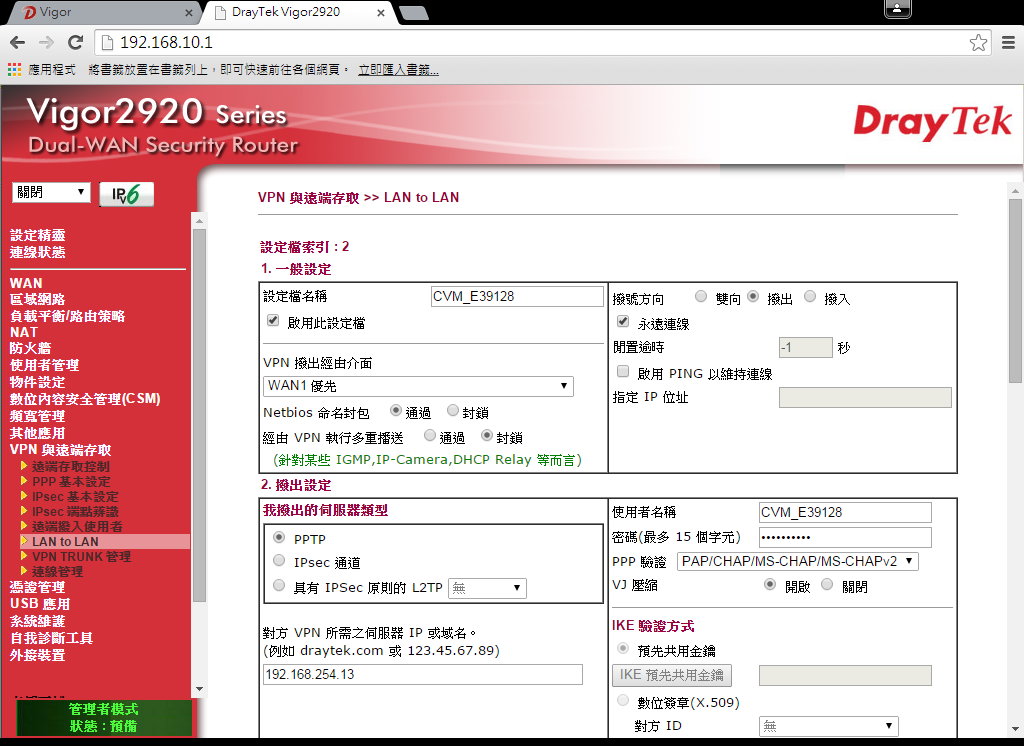This screenshot has width=1024, height=746.
Task: Click the IPv6 icon button
Action: [126, 194]
